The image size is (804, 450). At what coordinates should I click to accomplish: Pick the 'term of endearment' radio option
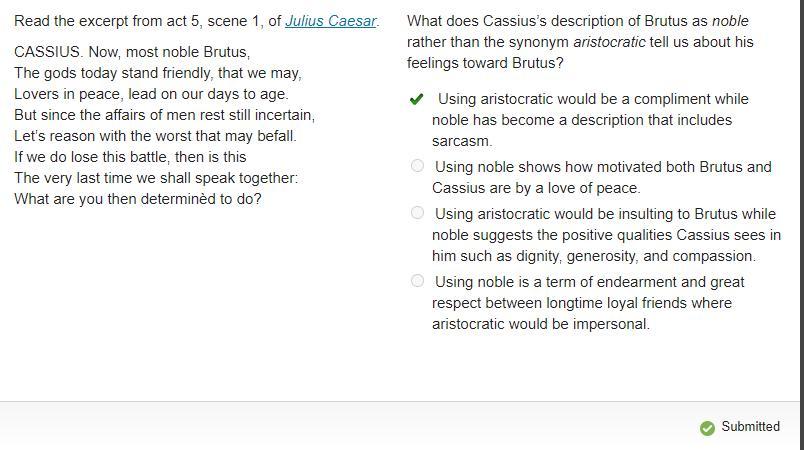click(x=417, y=281)
